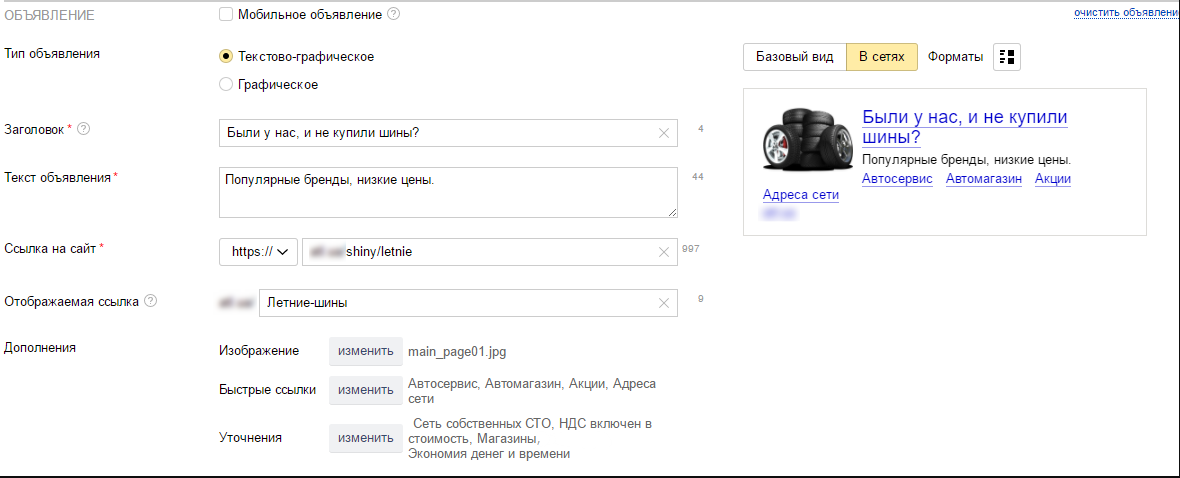The height and width of the screenshot is (478, 1180).
Task: Select Текстово-графическое ad type
Action: 226,57
